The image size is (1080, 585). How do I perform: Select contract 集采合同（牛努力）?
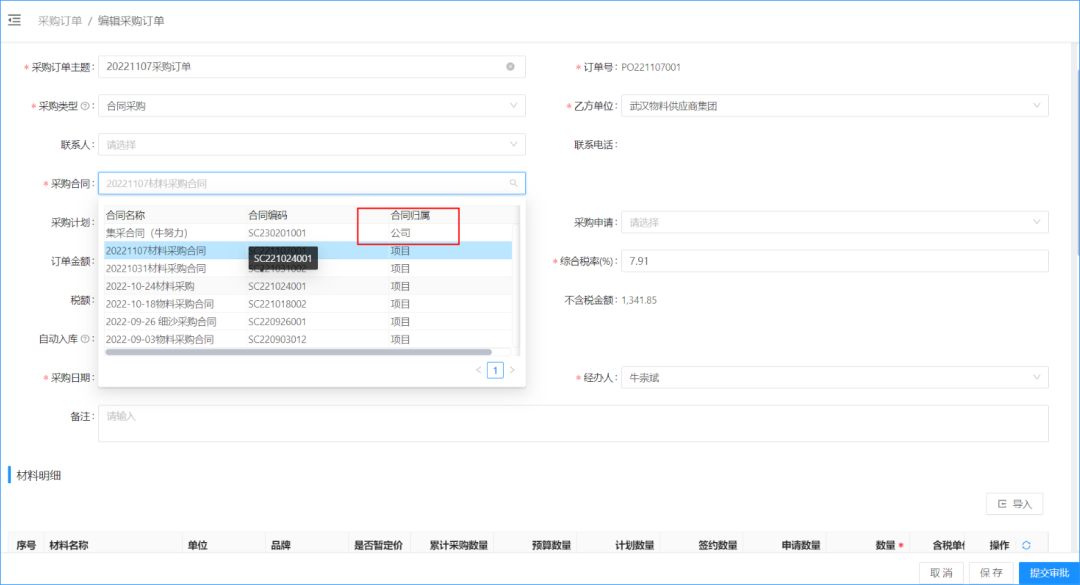click(x=308, y=233)
